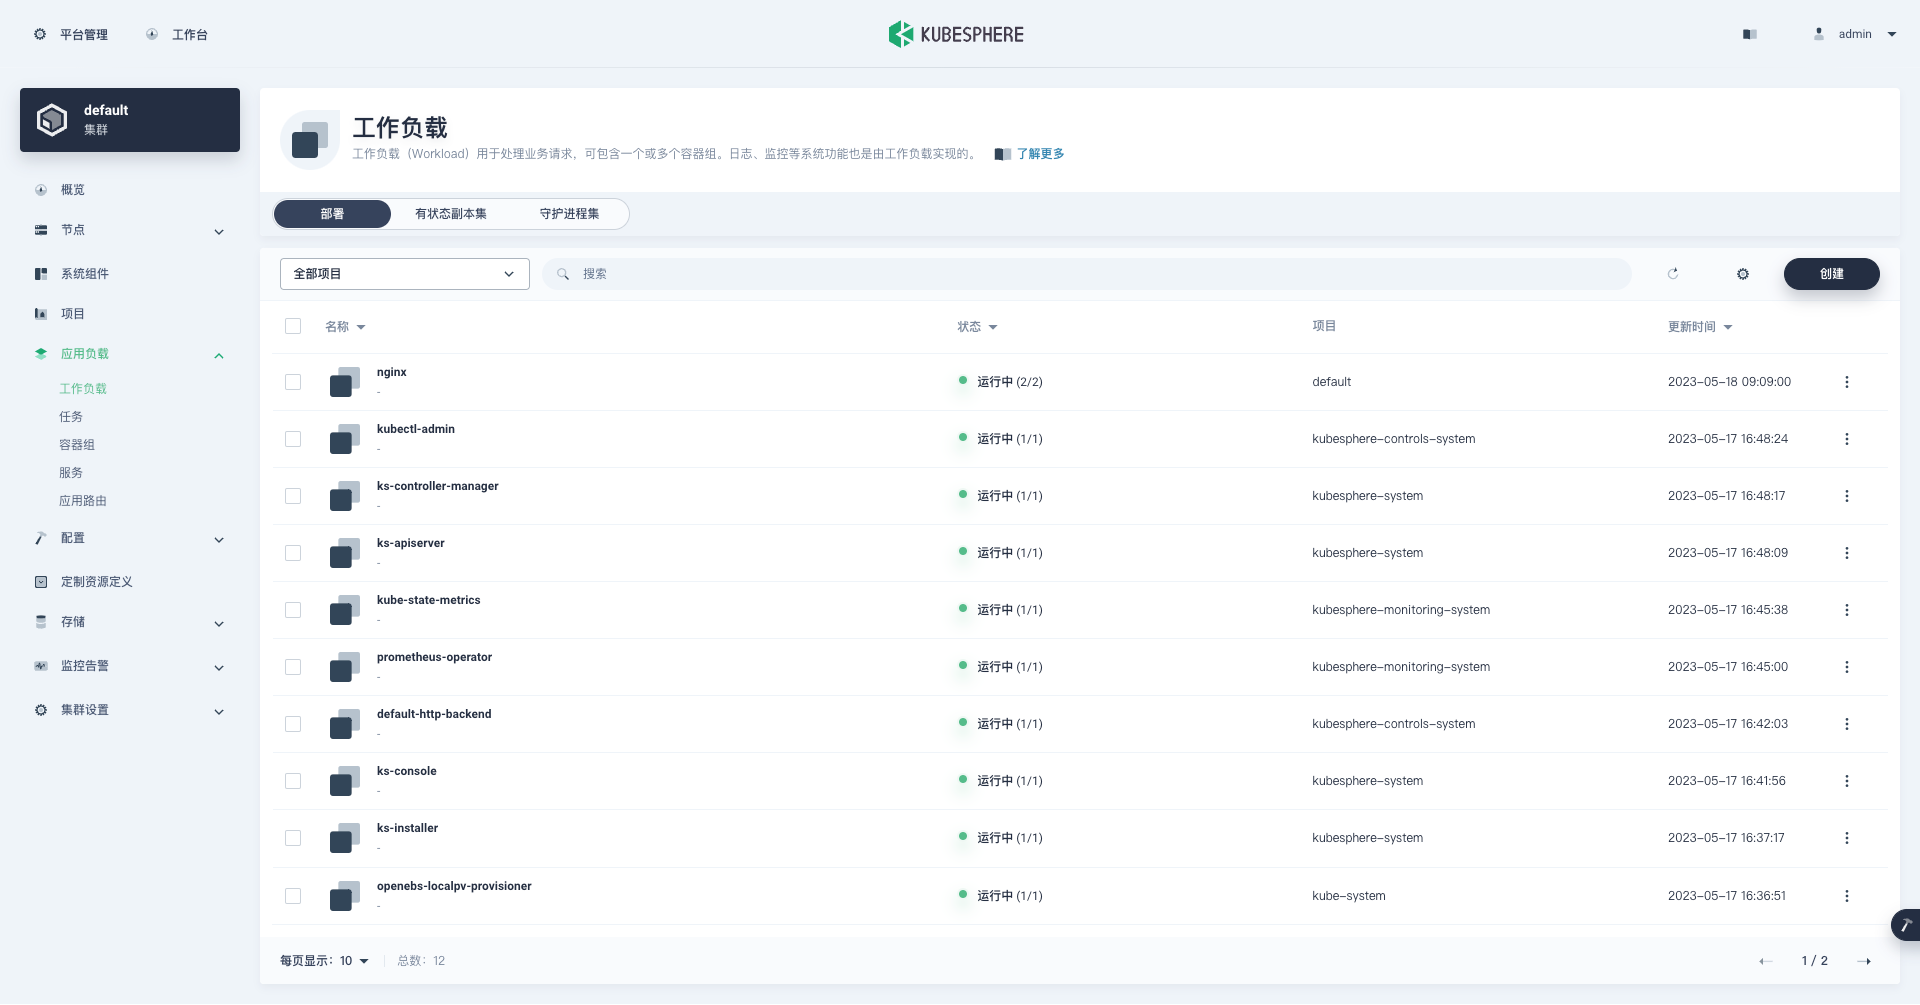Check the default-http-backend row checkbox

(x=293, y=724)
